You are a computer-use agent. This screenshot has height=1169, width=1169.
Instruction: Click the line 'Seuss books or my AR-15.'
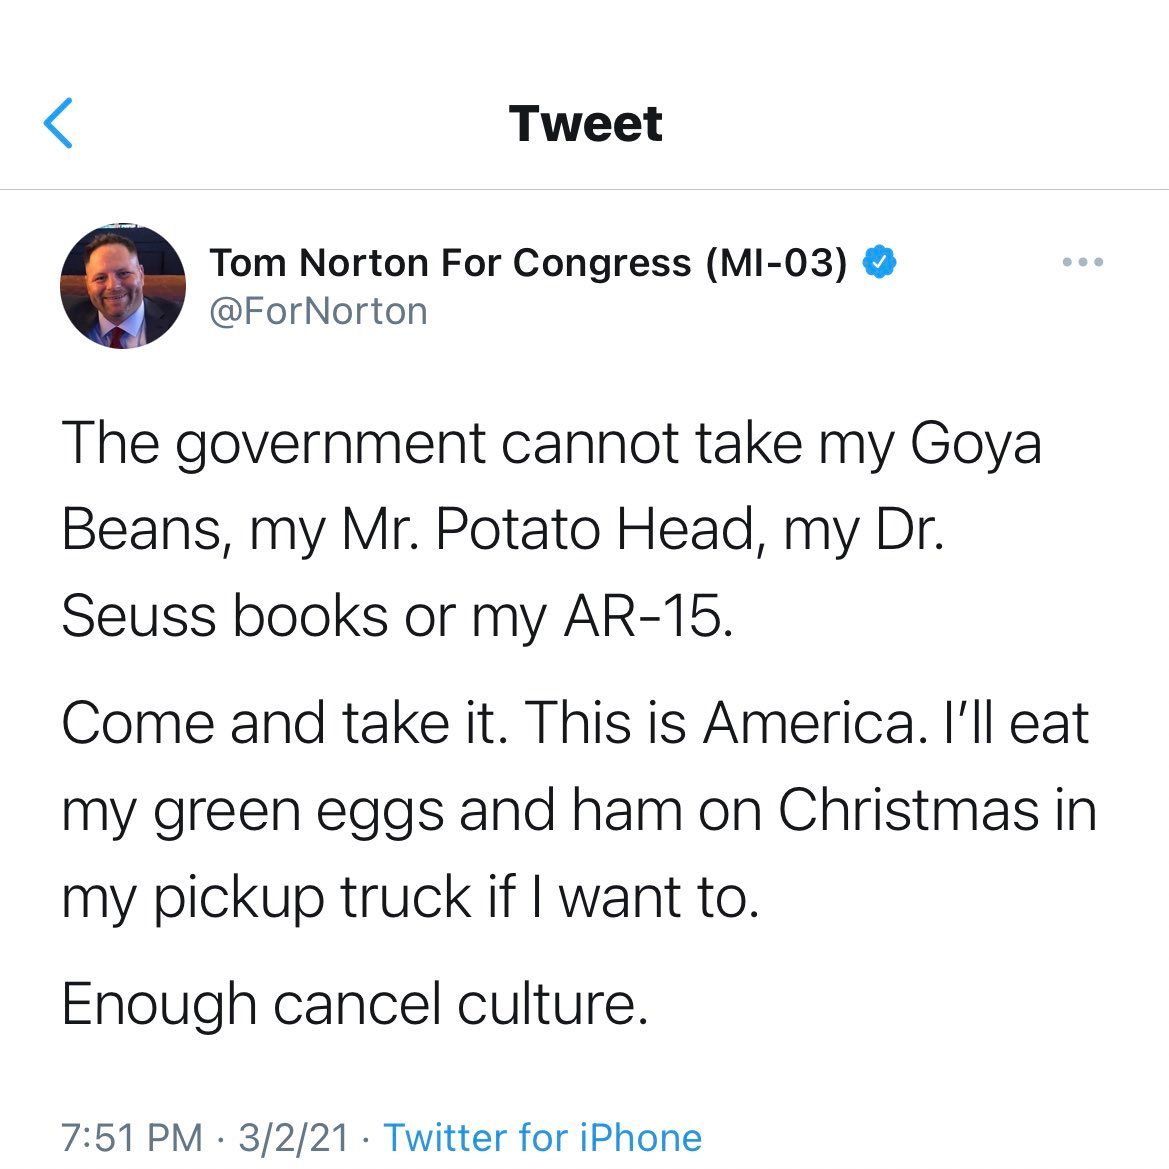click(397, 617)
